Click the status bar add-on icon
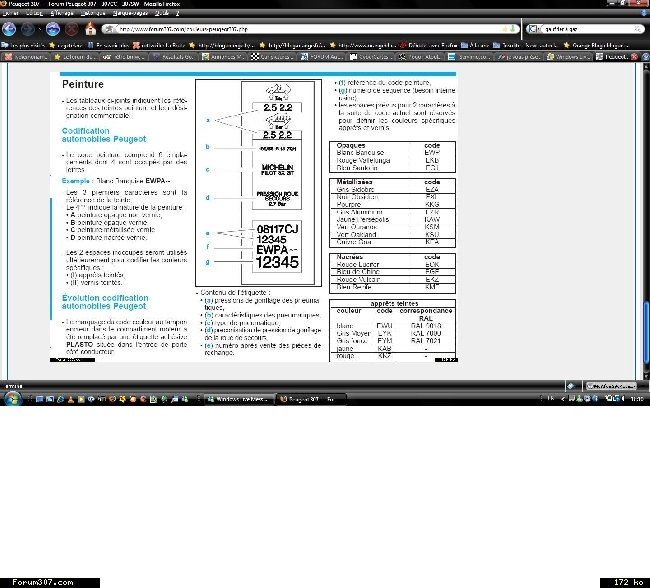 tap(571, 386)
